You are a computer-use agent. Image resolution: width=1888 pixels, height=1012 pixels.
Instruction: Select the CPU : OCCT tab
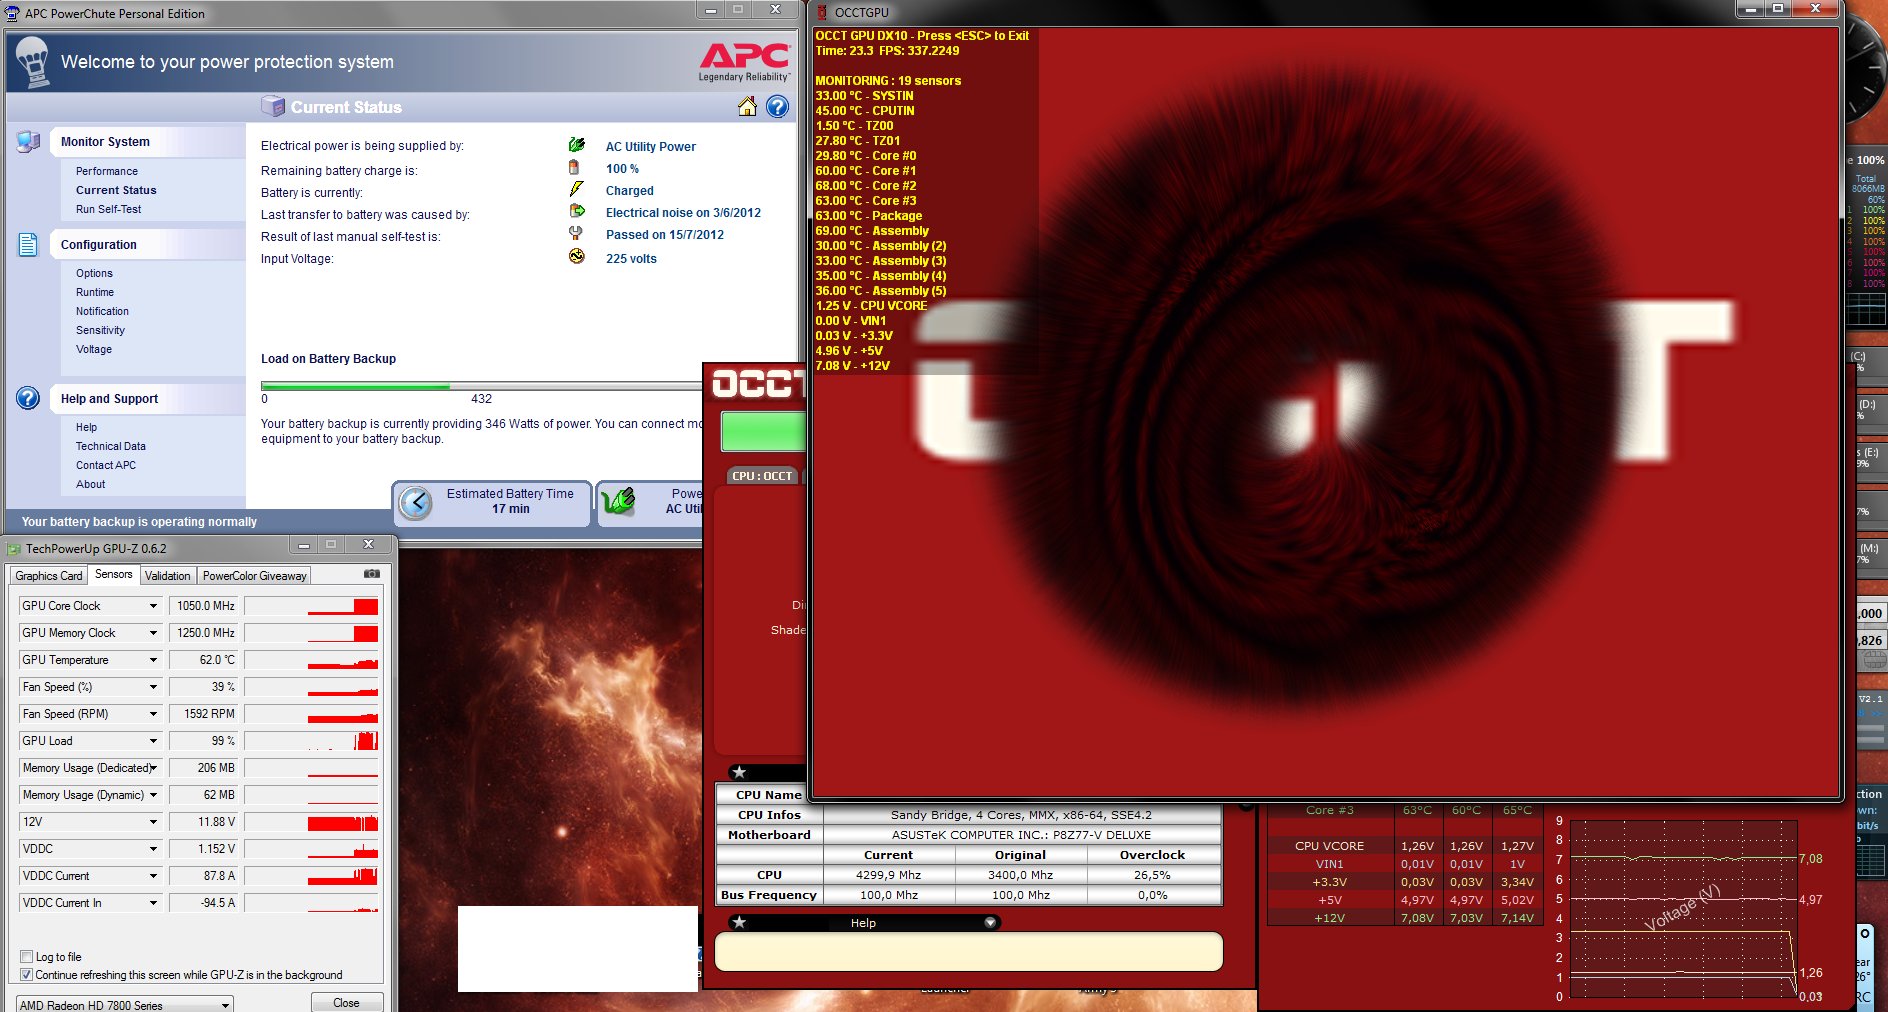coord(763,476)
